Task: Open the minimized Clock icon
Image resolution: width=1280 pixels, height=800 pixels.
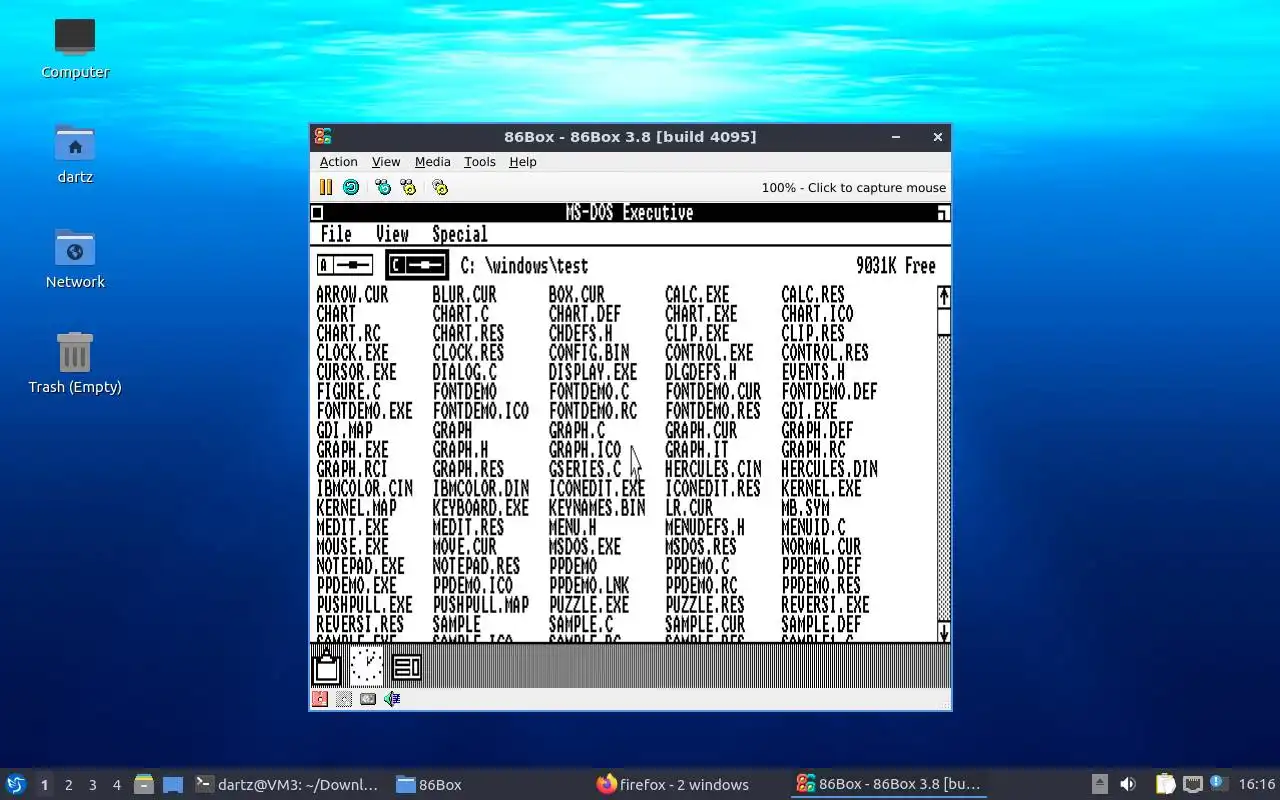Action: [366, 666]
